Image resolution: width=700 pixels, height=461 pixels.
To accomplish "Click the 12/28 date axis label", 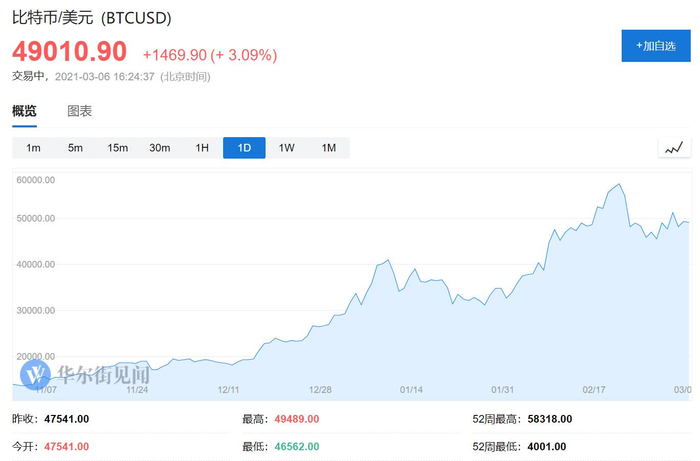I will coord(321,390).
